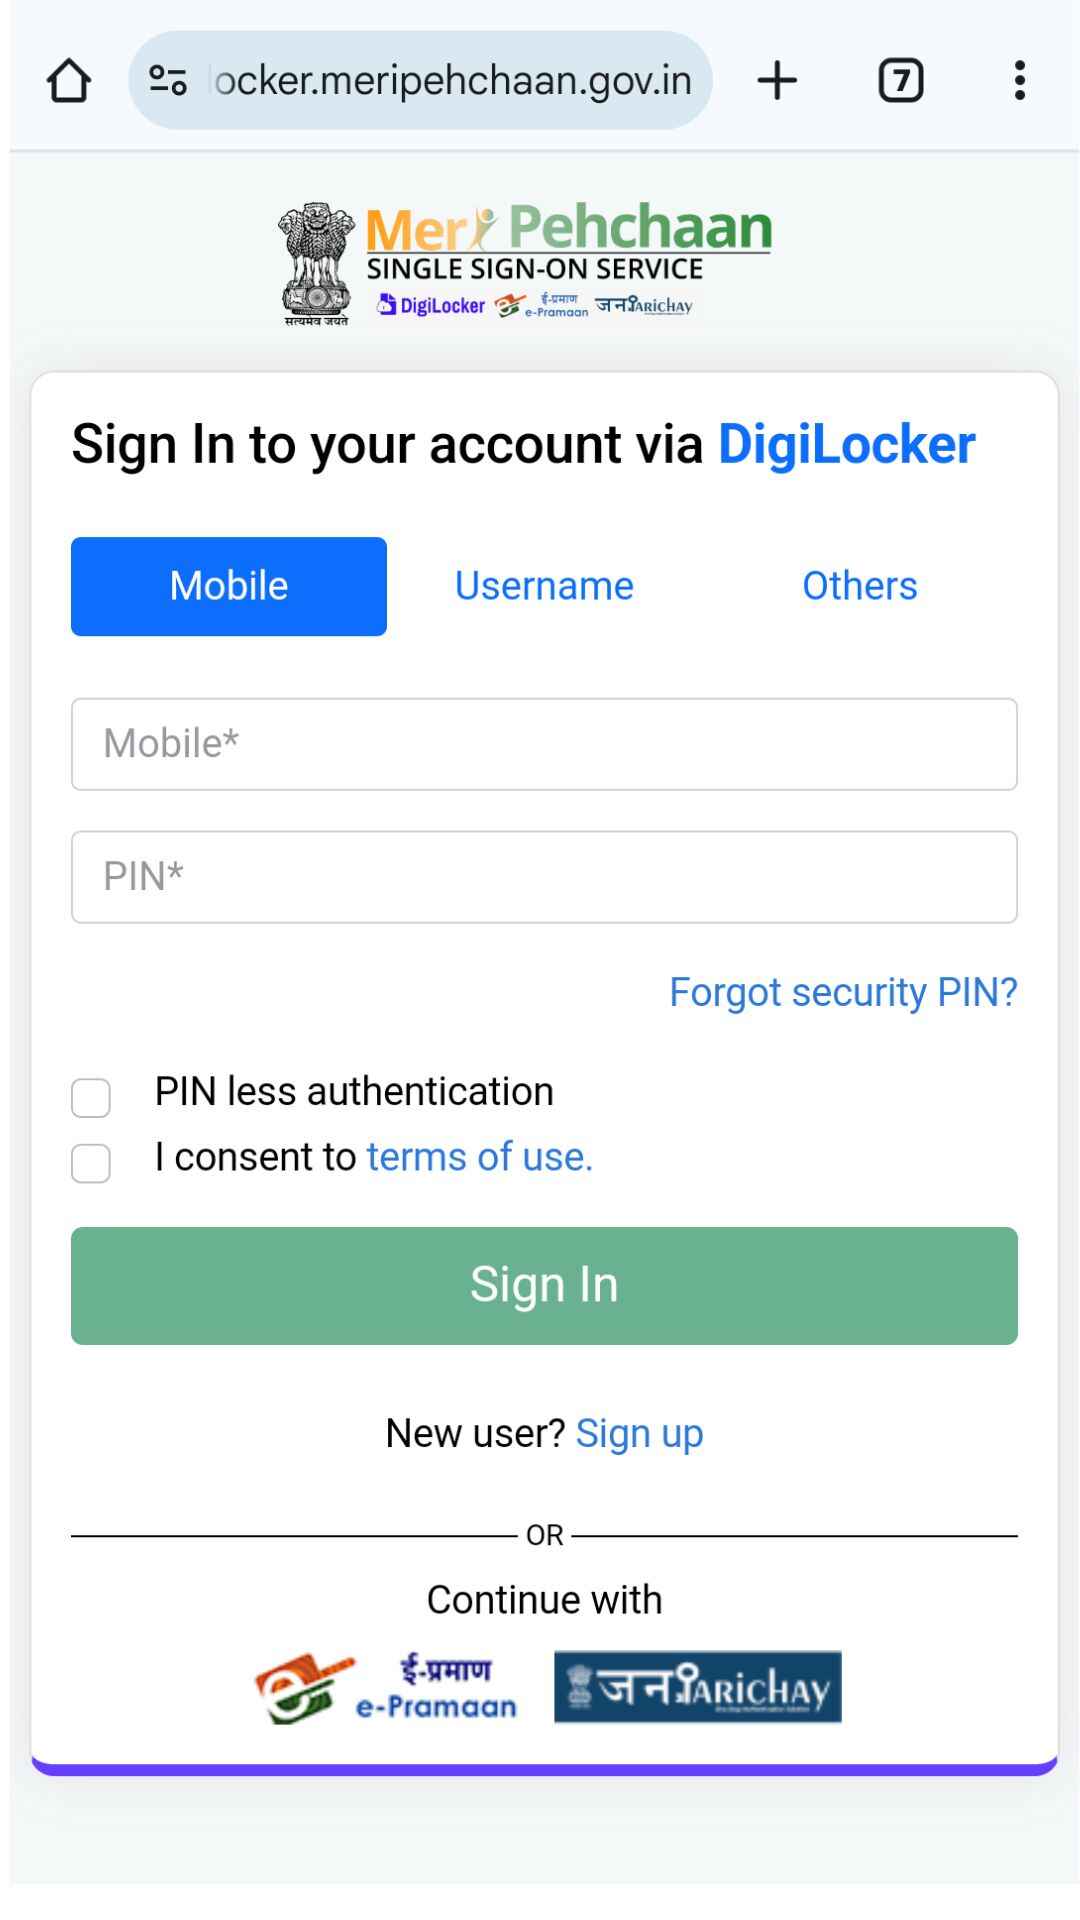The image size is (1080, 1920).
Task: Open the tab switcher showing 7 tabs
Action: pyautogui.click(x=900, y=80)
